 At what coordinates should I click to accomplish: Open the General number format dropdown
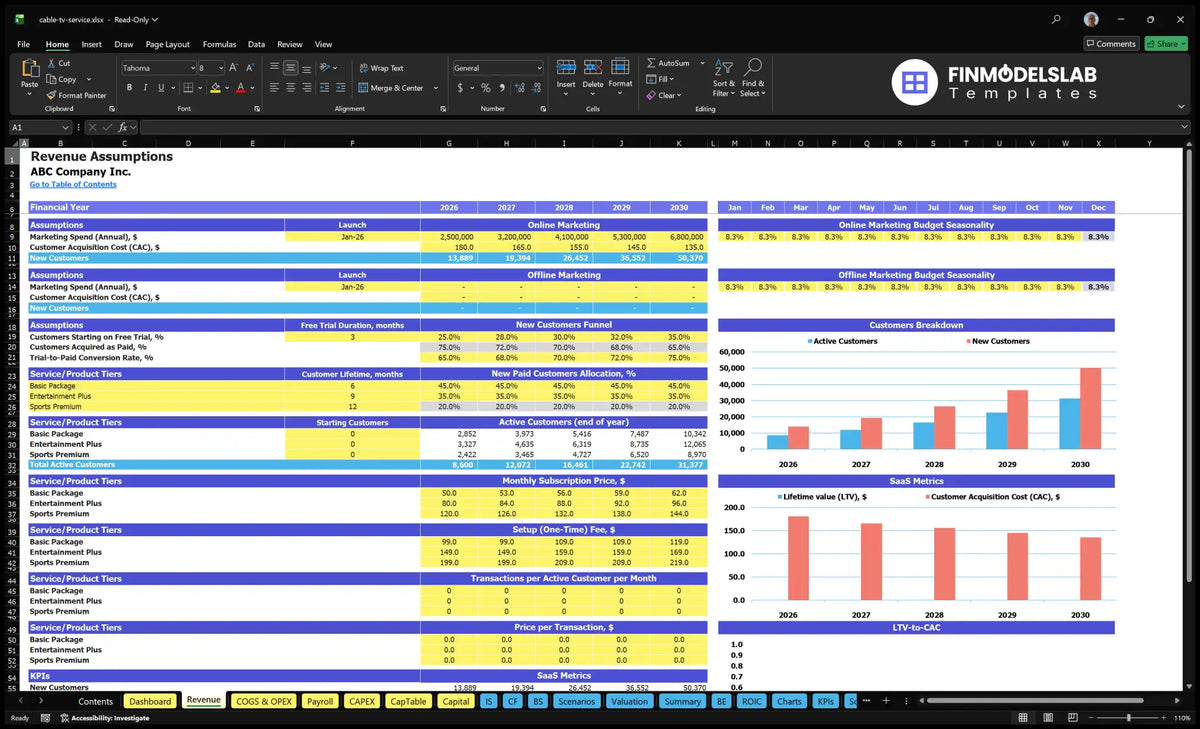[539, 68]
